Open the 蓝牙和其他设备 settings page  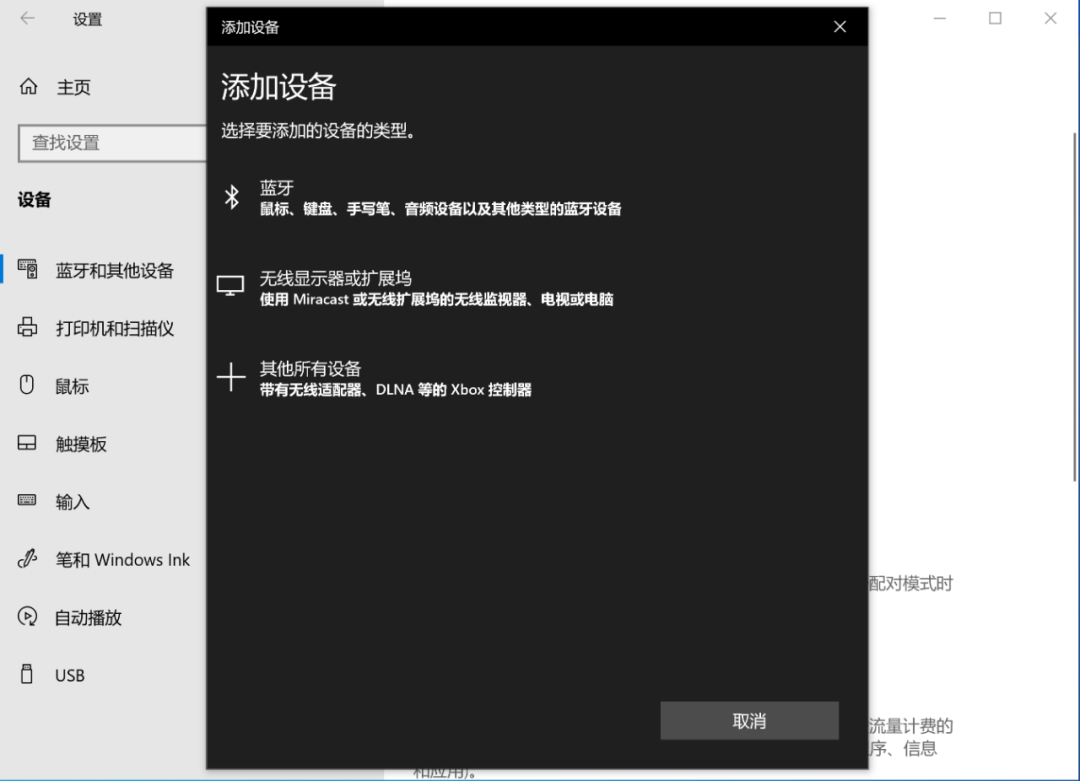pos(103,270)
